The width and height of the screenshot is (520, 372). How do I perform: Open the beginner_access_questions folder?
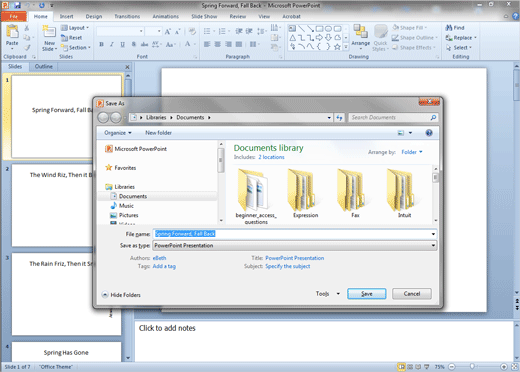[x=256, y=197]
